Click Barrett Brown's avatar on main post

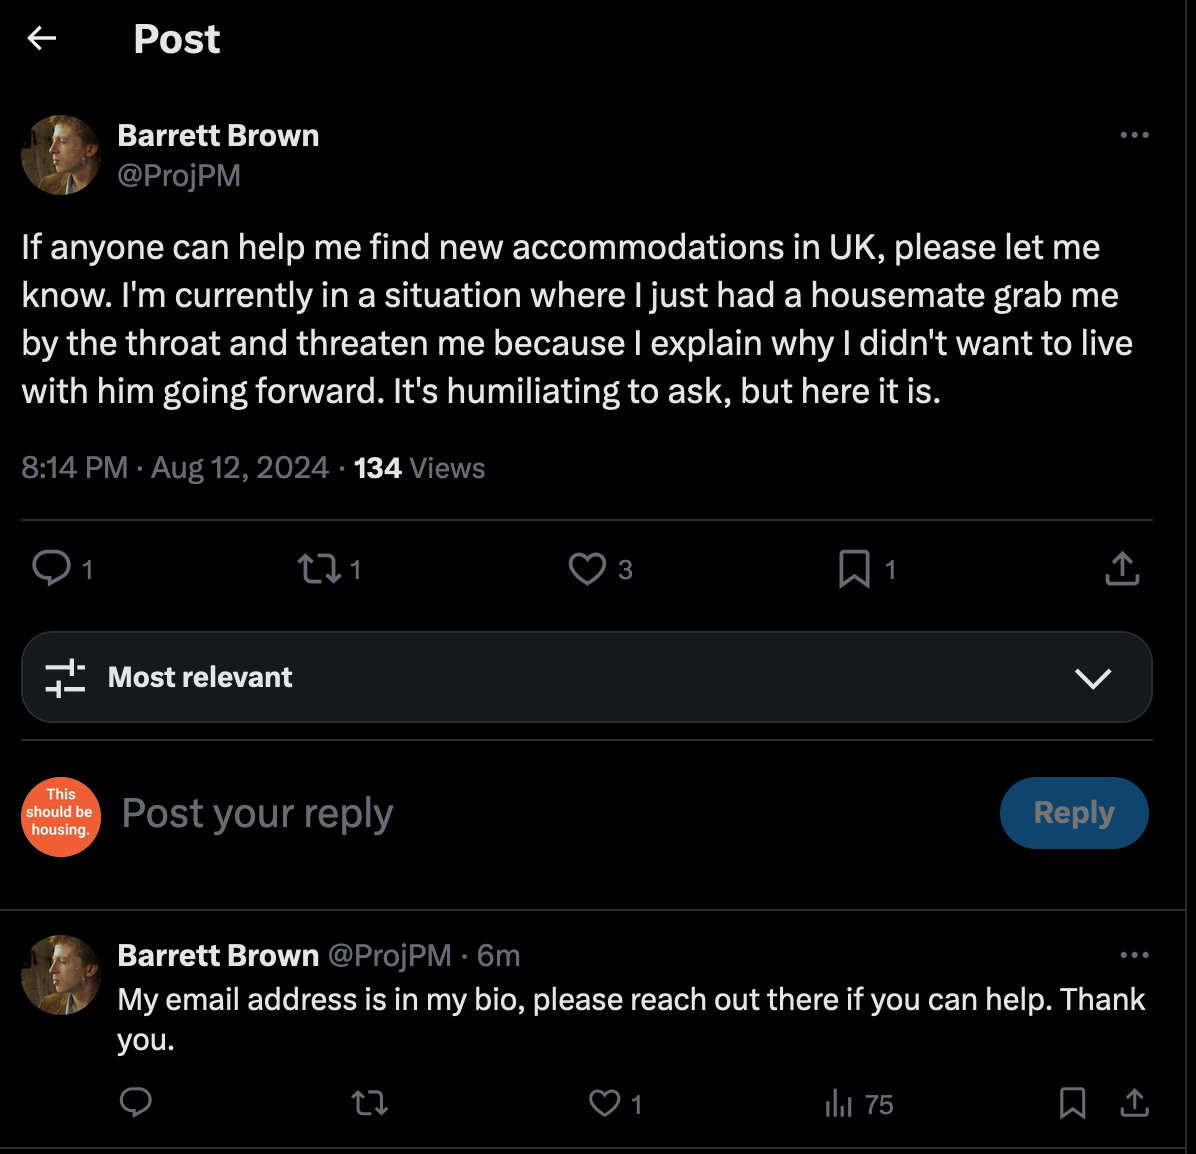[x=61, y=155]
